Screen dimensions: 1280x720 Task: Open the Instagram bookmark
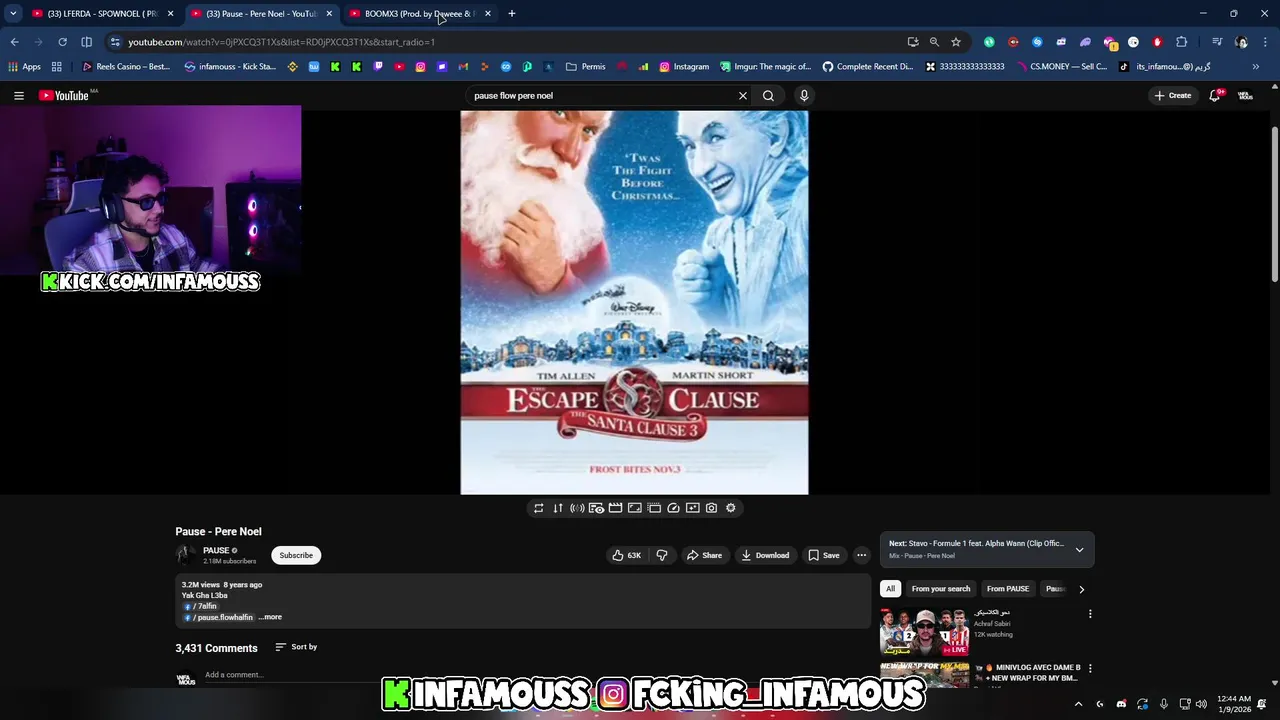click(x=684, y=67)
